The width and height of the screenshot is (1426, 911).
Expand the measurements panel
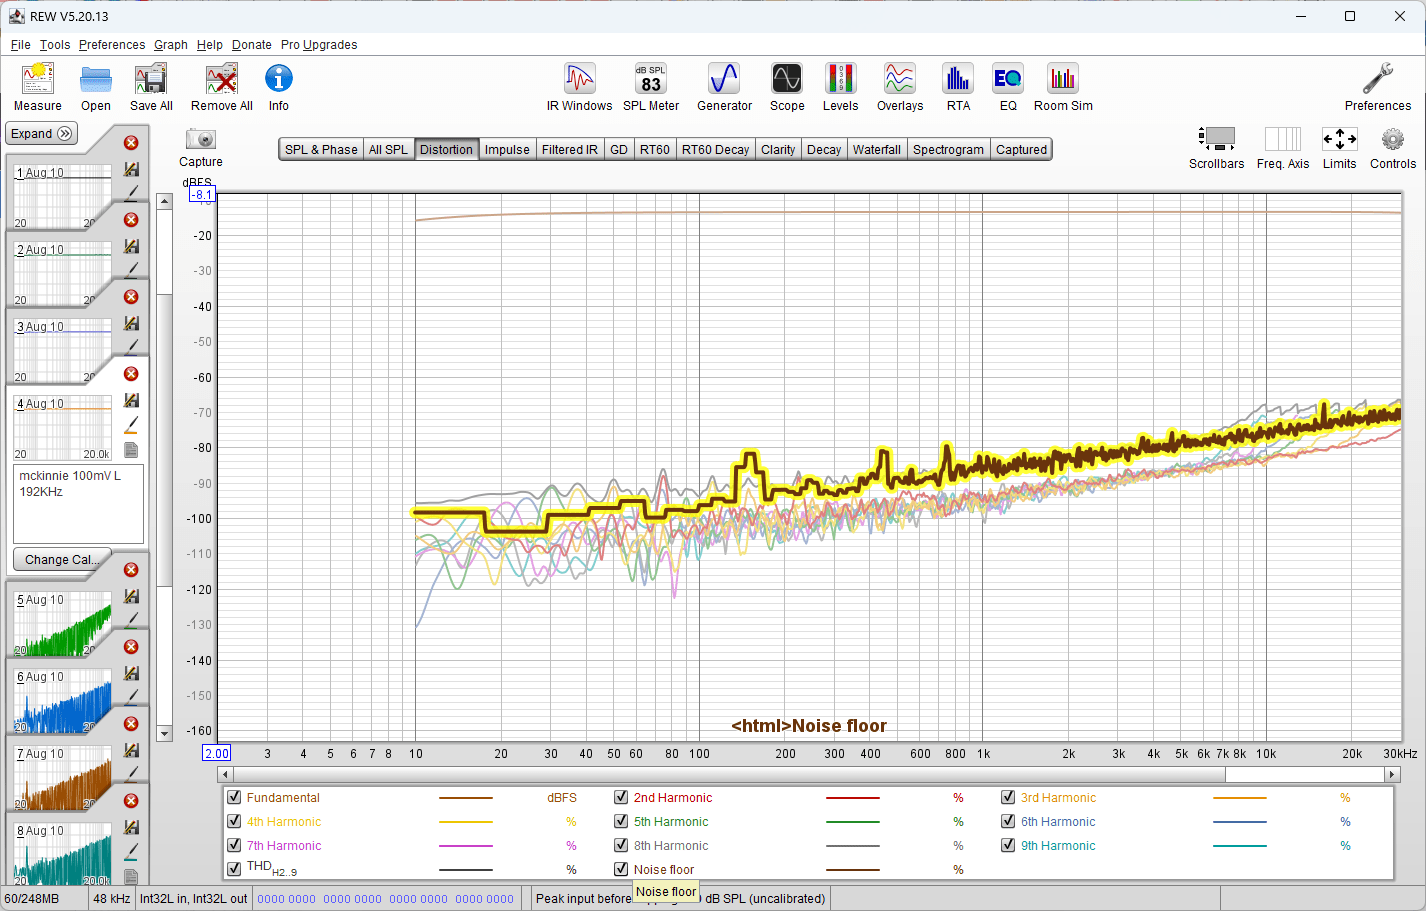point(42,133)
